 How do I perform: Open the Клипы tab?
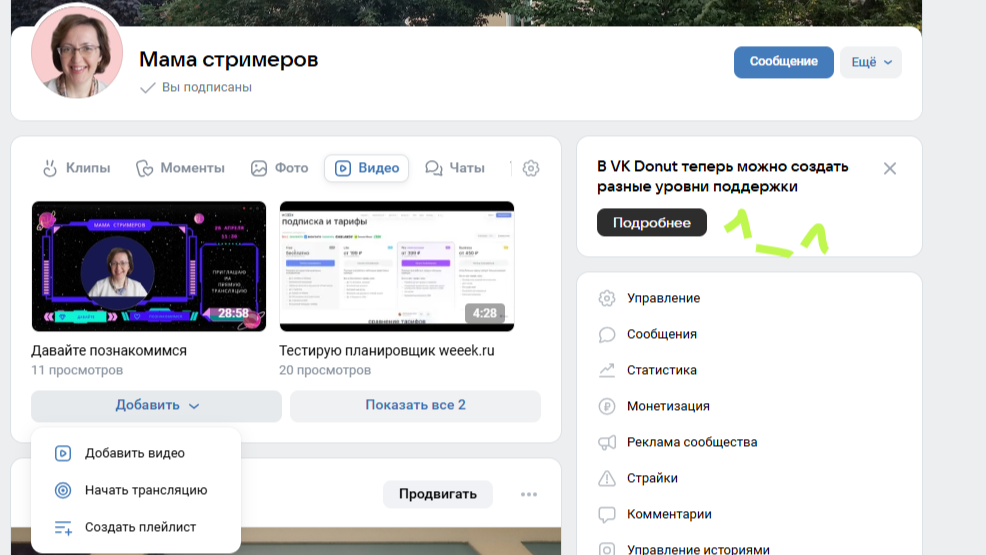point(76,168)
